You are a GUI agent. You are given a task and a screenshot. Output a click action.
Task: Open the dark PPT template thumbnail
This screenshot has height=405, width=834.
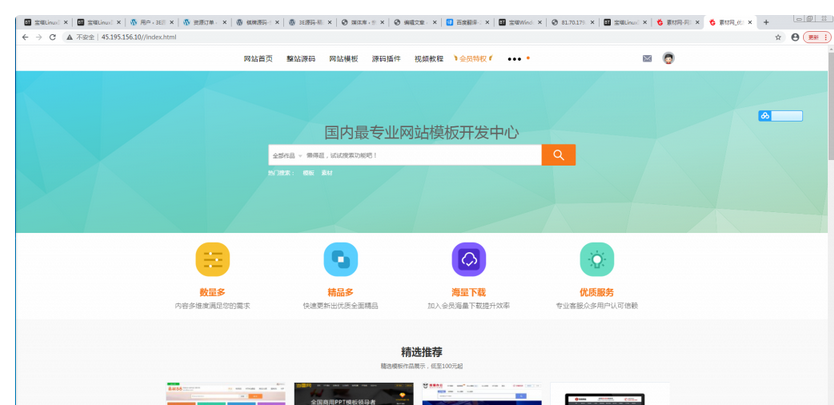354,394
